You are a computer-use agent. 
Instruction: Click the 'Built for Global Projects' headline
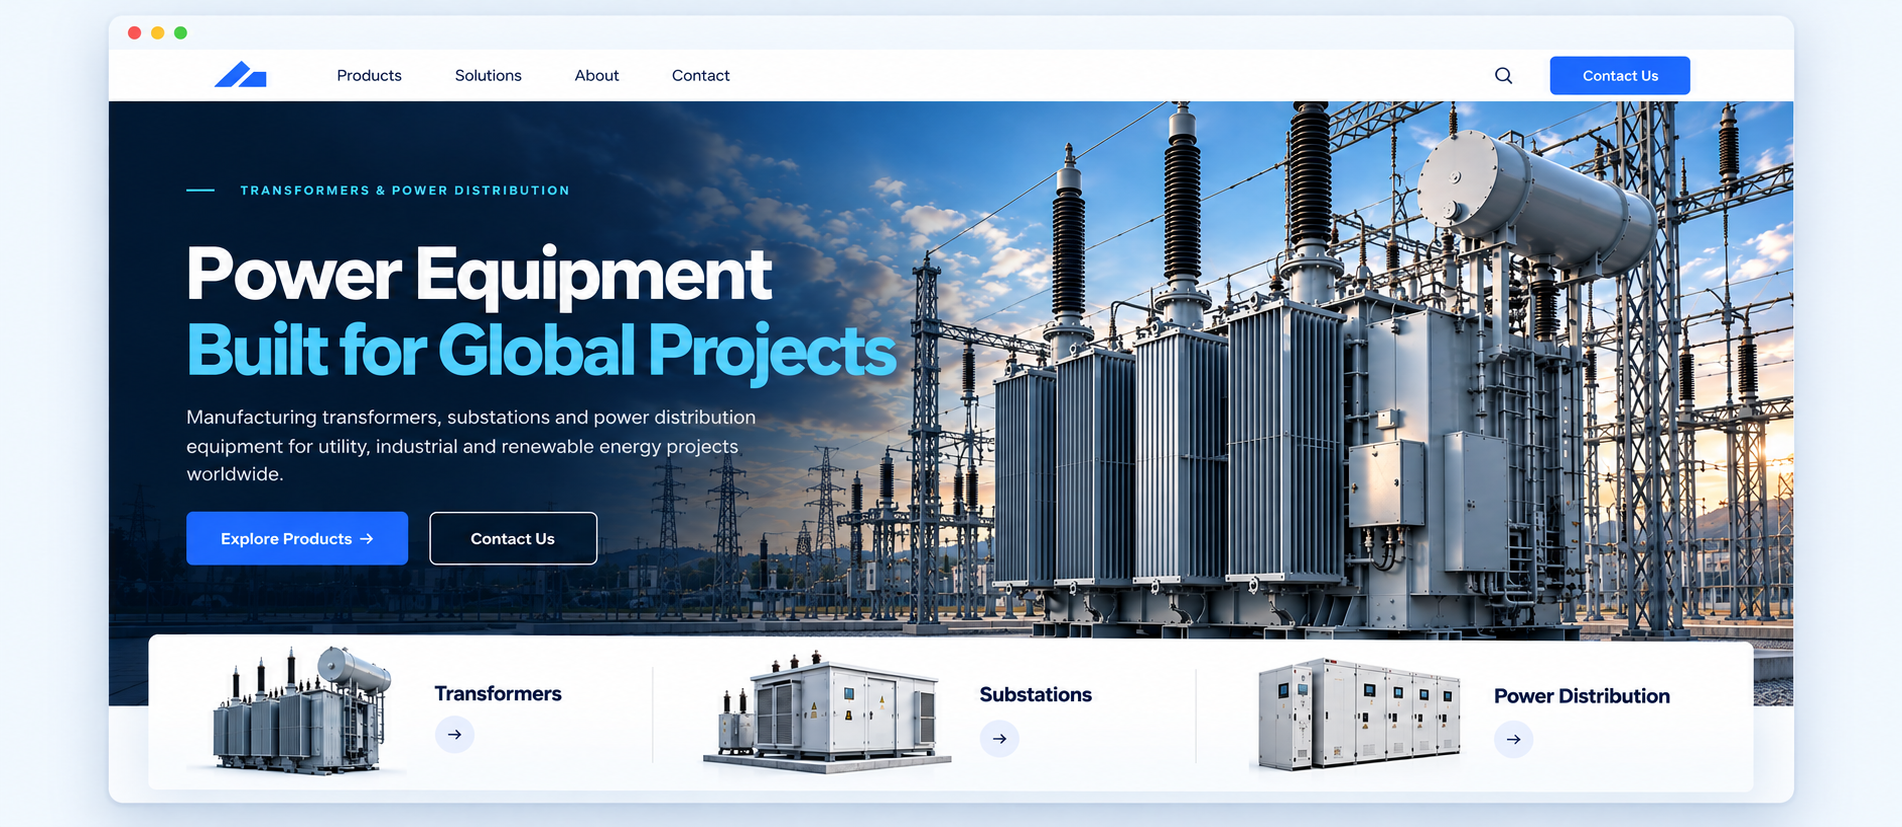[541, 352]
